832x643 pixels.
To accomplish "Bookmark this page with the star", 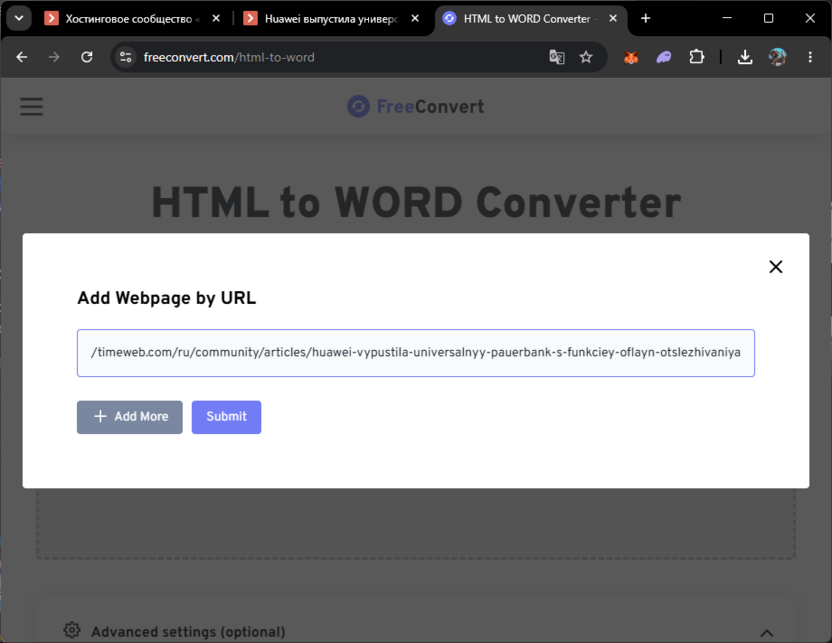I will click(586, 57).
